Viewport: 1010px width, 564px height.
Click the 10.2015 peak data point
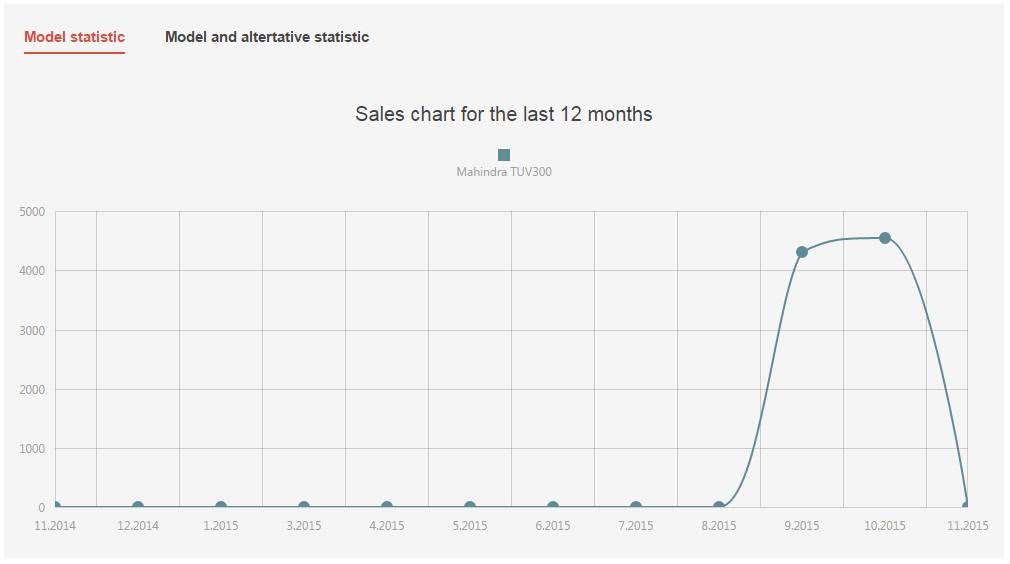tap(885, 238)
